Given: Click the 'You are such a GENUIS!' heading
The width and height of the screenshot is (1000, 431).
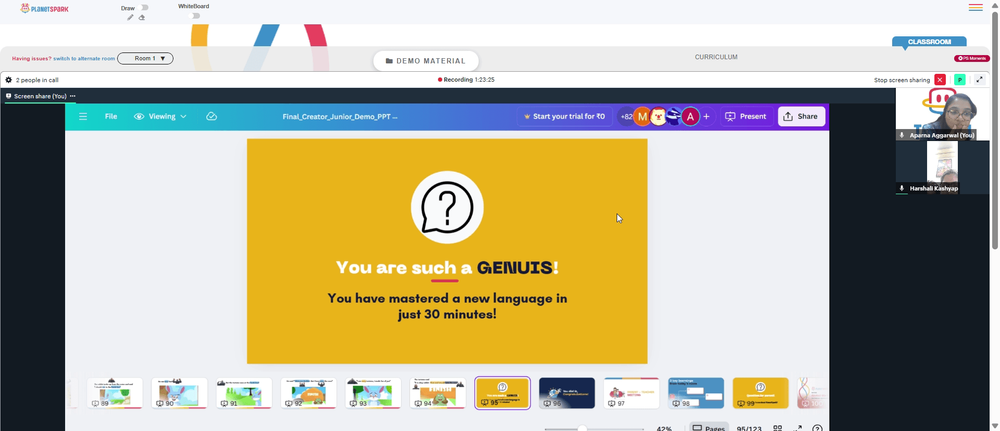Looking at the screenshot, I should tap(447, 267).
